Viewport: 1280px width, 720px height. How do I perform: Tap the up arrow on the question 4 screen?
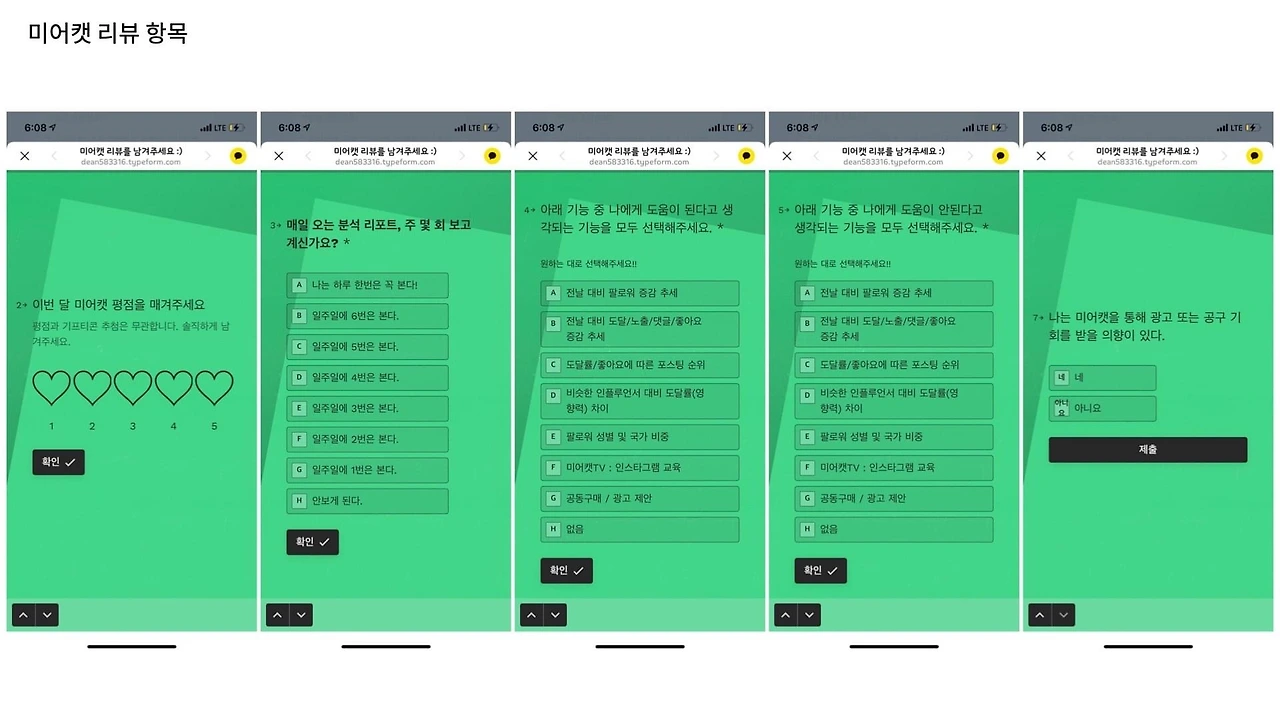click(531, 615)
